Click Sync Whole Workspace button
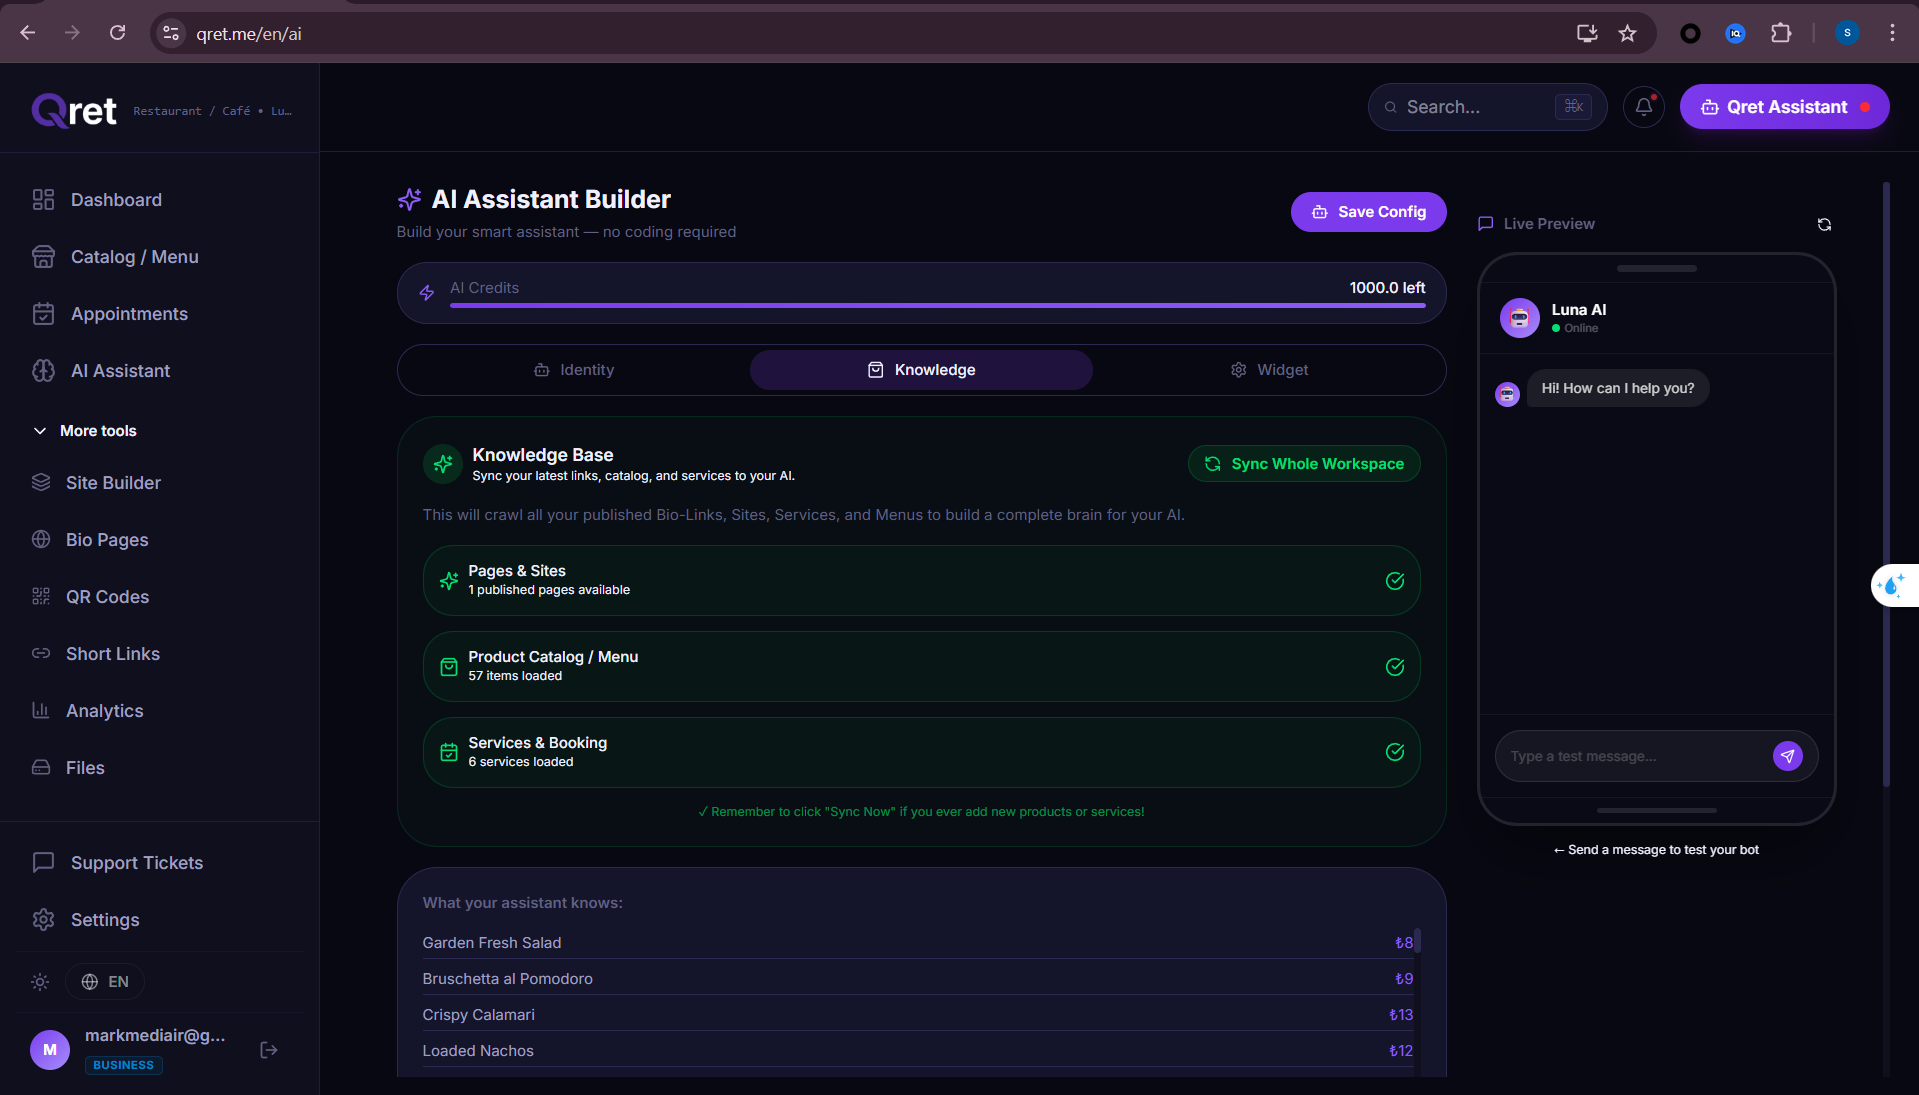The width and height of the screenshot is (1919, 1095). coord(1304,464)
